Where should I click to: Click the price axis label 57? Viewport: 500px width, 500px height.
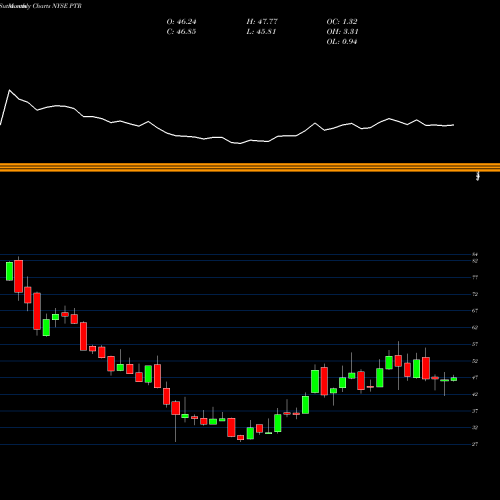[475, 344]
